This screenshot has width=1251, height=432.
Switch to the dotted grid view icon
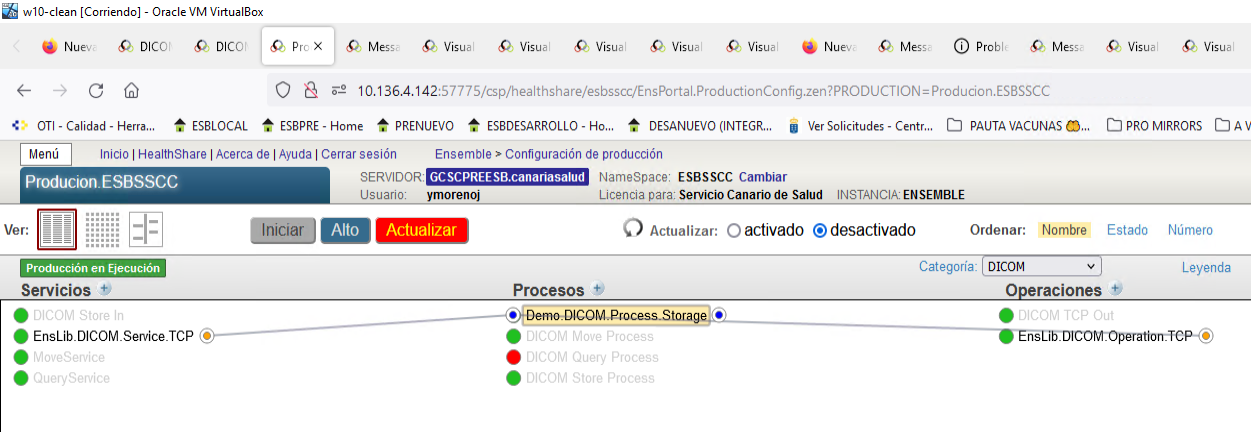(x=102, y=230)
